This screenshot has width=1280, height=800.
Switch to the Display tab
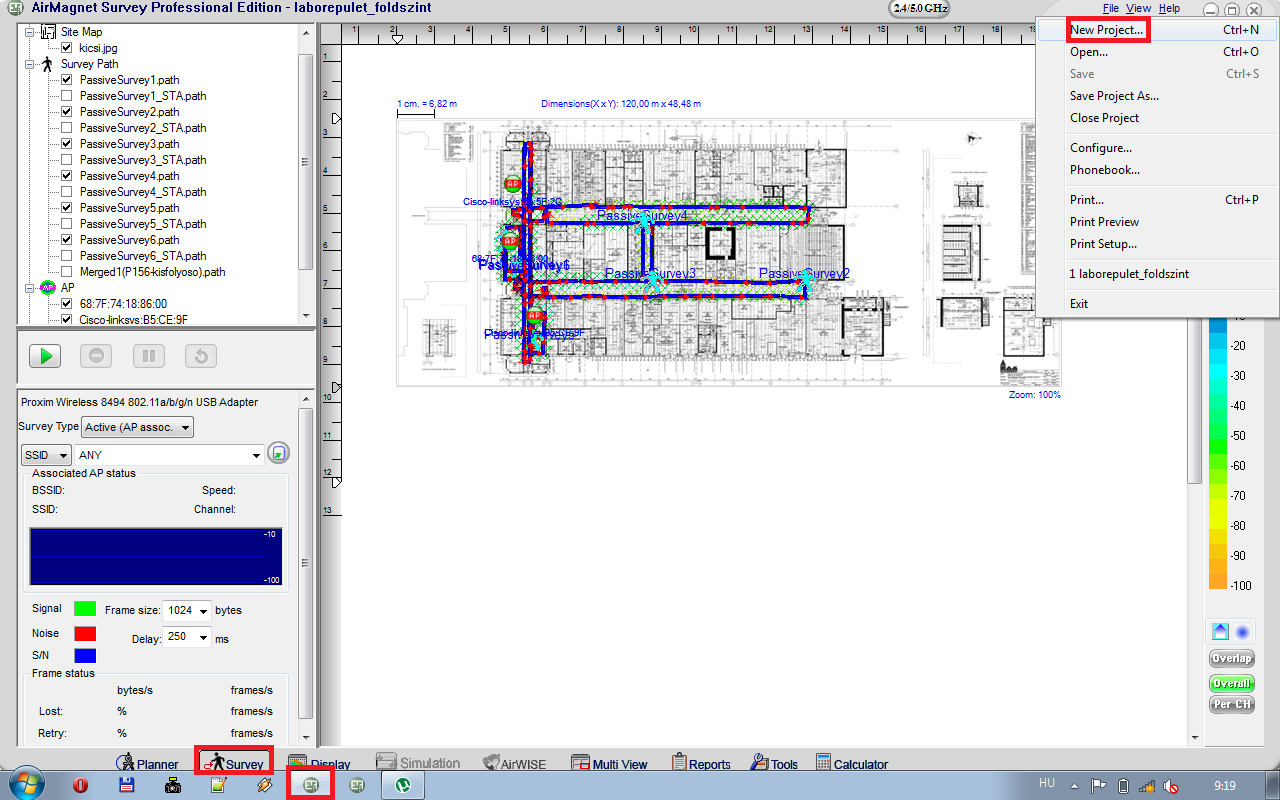tap(318, 764)
